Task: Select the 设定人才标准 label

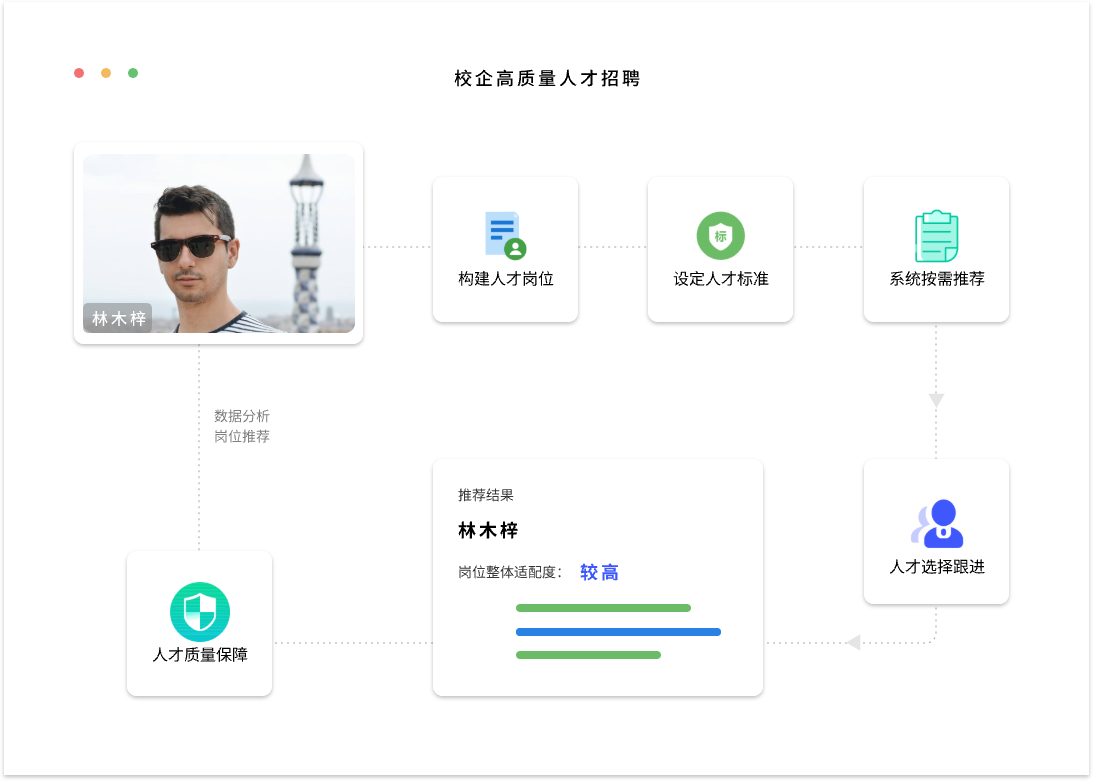Action: coord(720,279)
